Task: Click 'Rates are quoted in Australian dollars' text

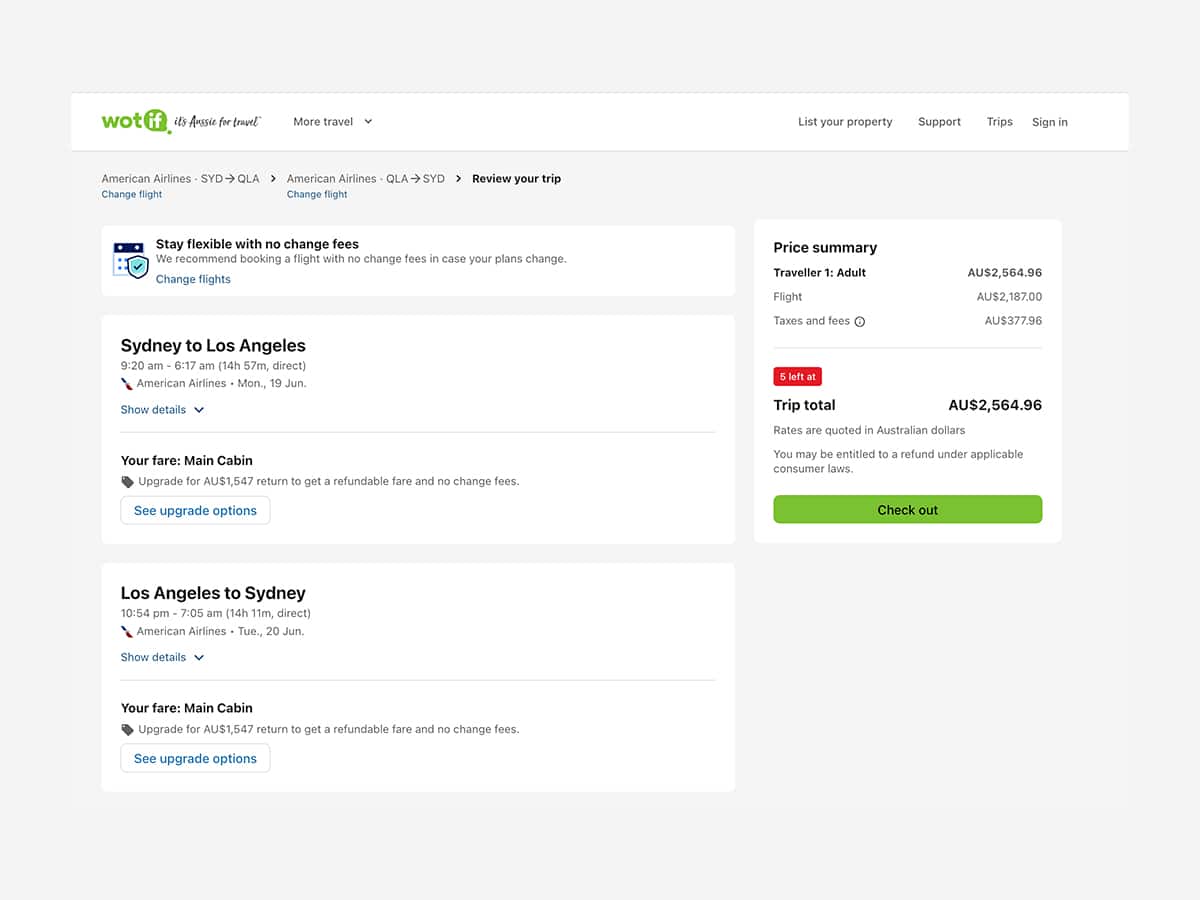Action: (870, 430)
